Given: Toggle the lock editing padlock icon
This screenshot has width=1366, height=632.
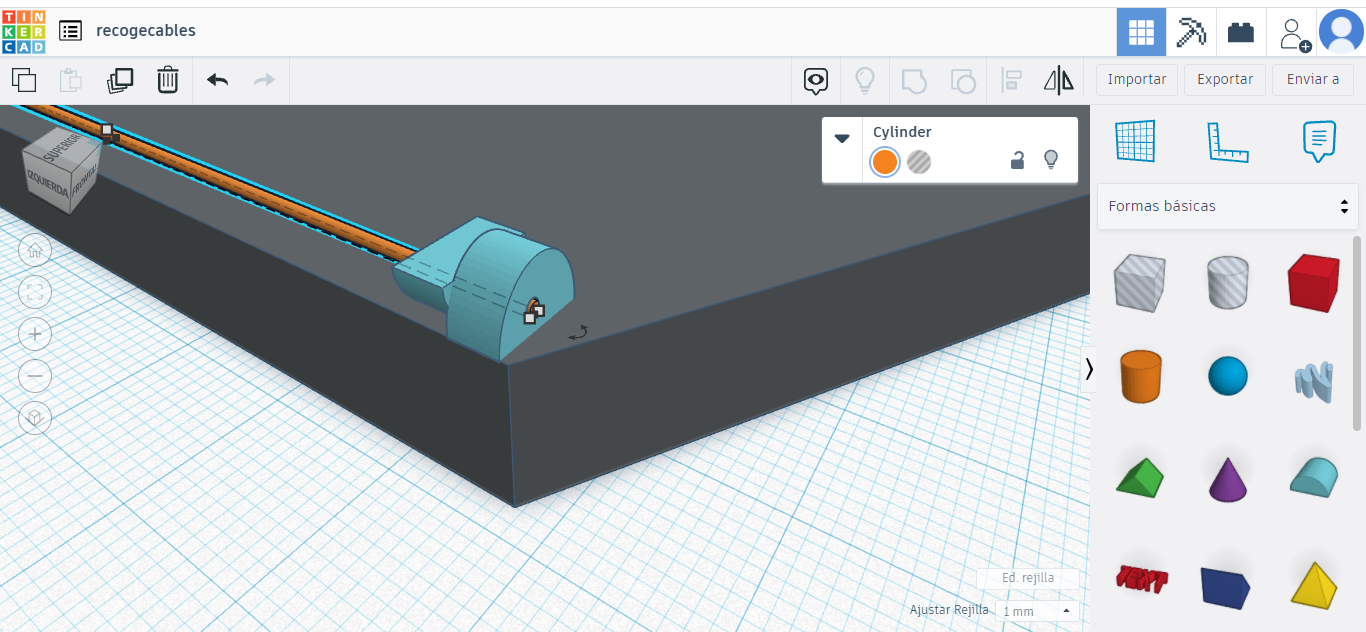Looking at the screenshot, I should click(x=1017, y=160).
